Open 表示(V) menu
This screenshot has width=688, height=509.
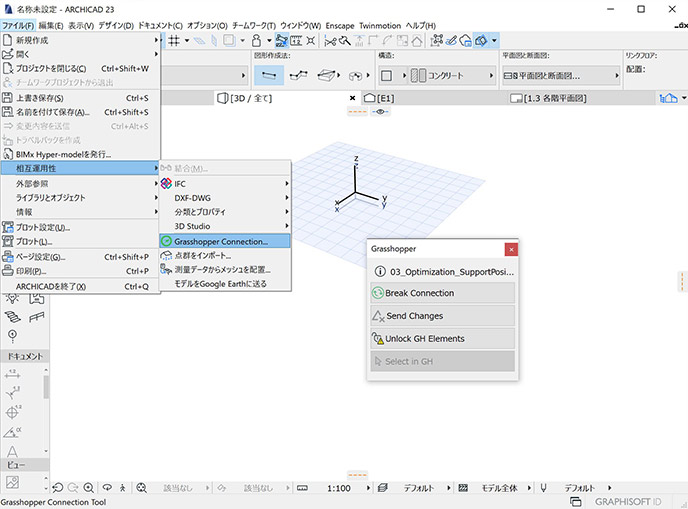(x=81, y=25)
